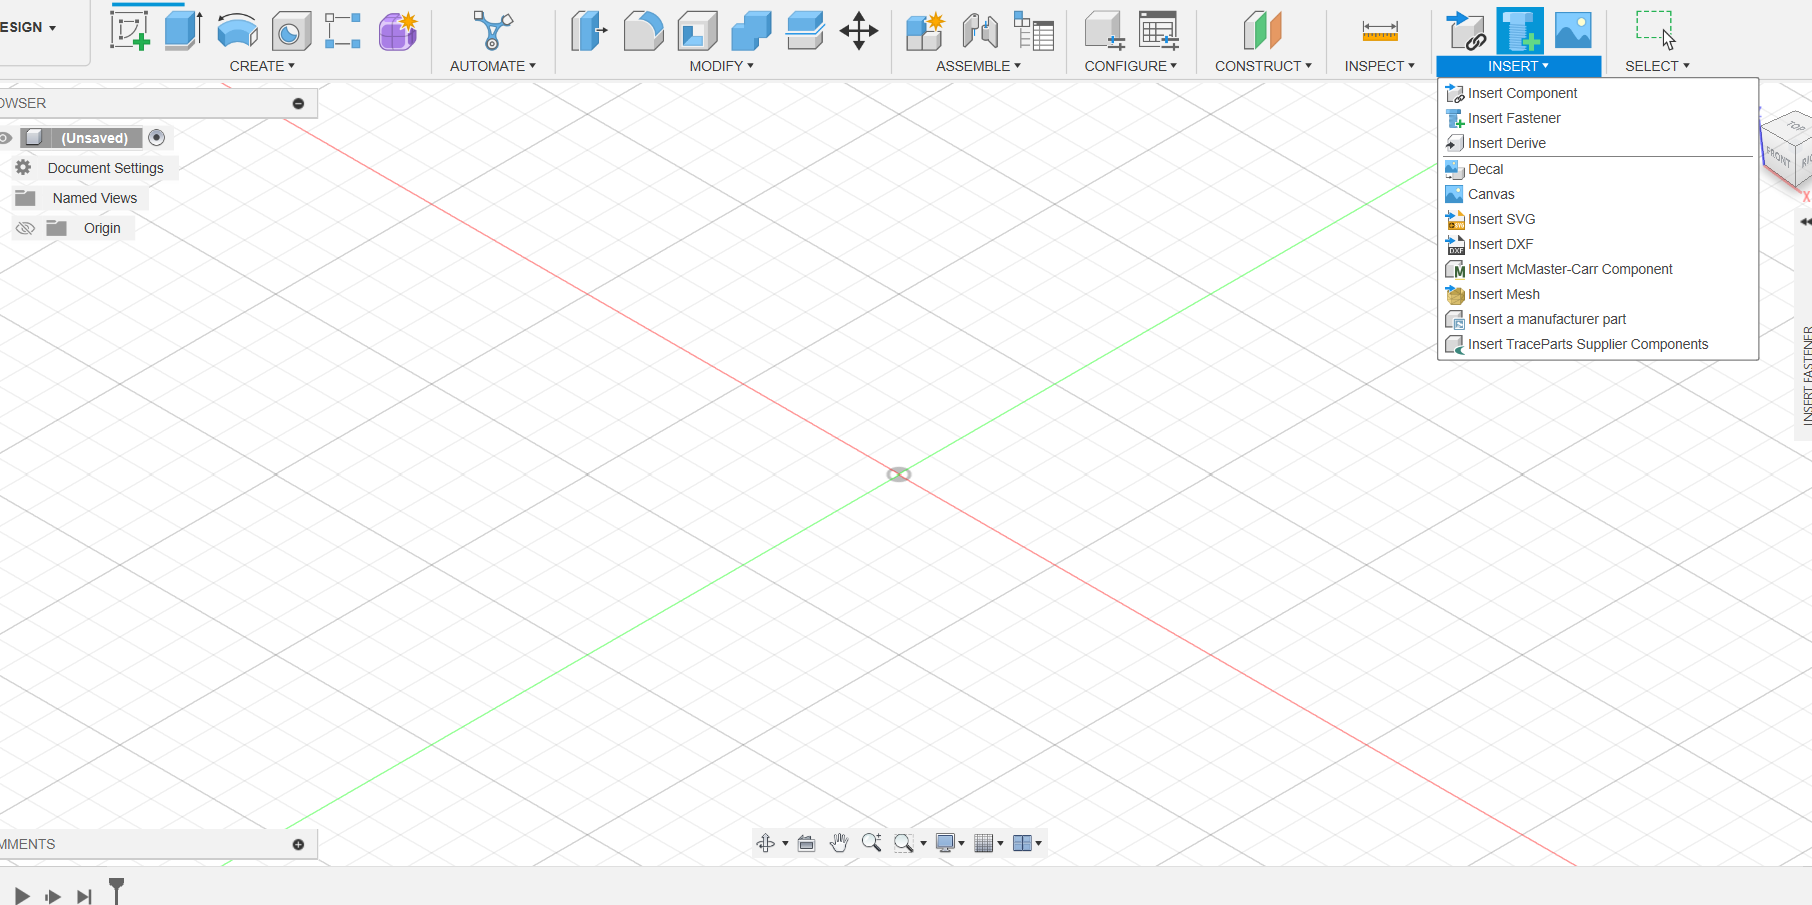
Task: Toggle visibility of the (Unsaved) component
Action: tap(5, 138)
